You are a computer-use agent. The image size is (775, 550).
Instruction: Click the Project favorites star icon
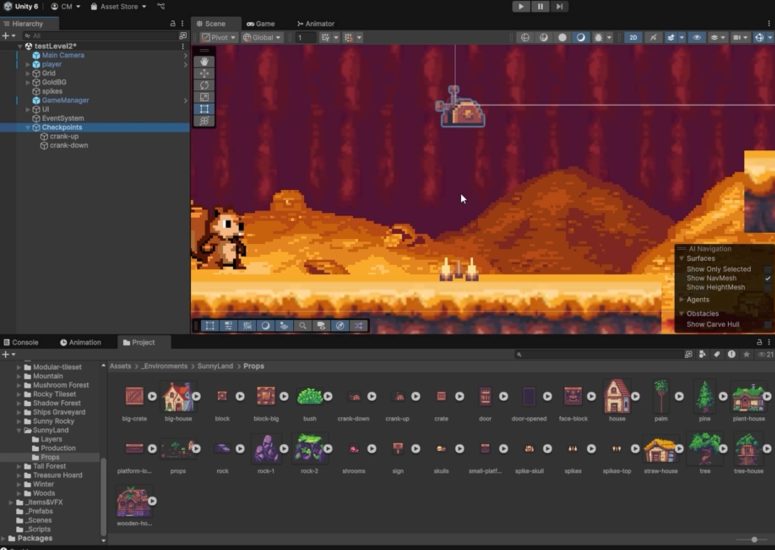tap(746, 354)
